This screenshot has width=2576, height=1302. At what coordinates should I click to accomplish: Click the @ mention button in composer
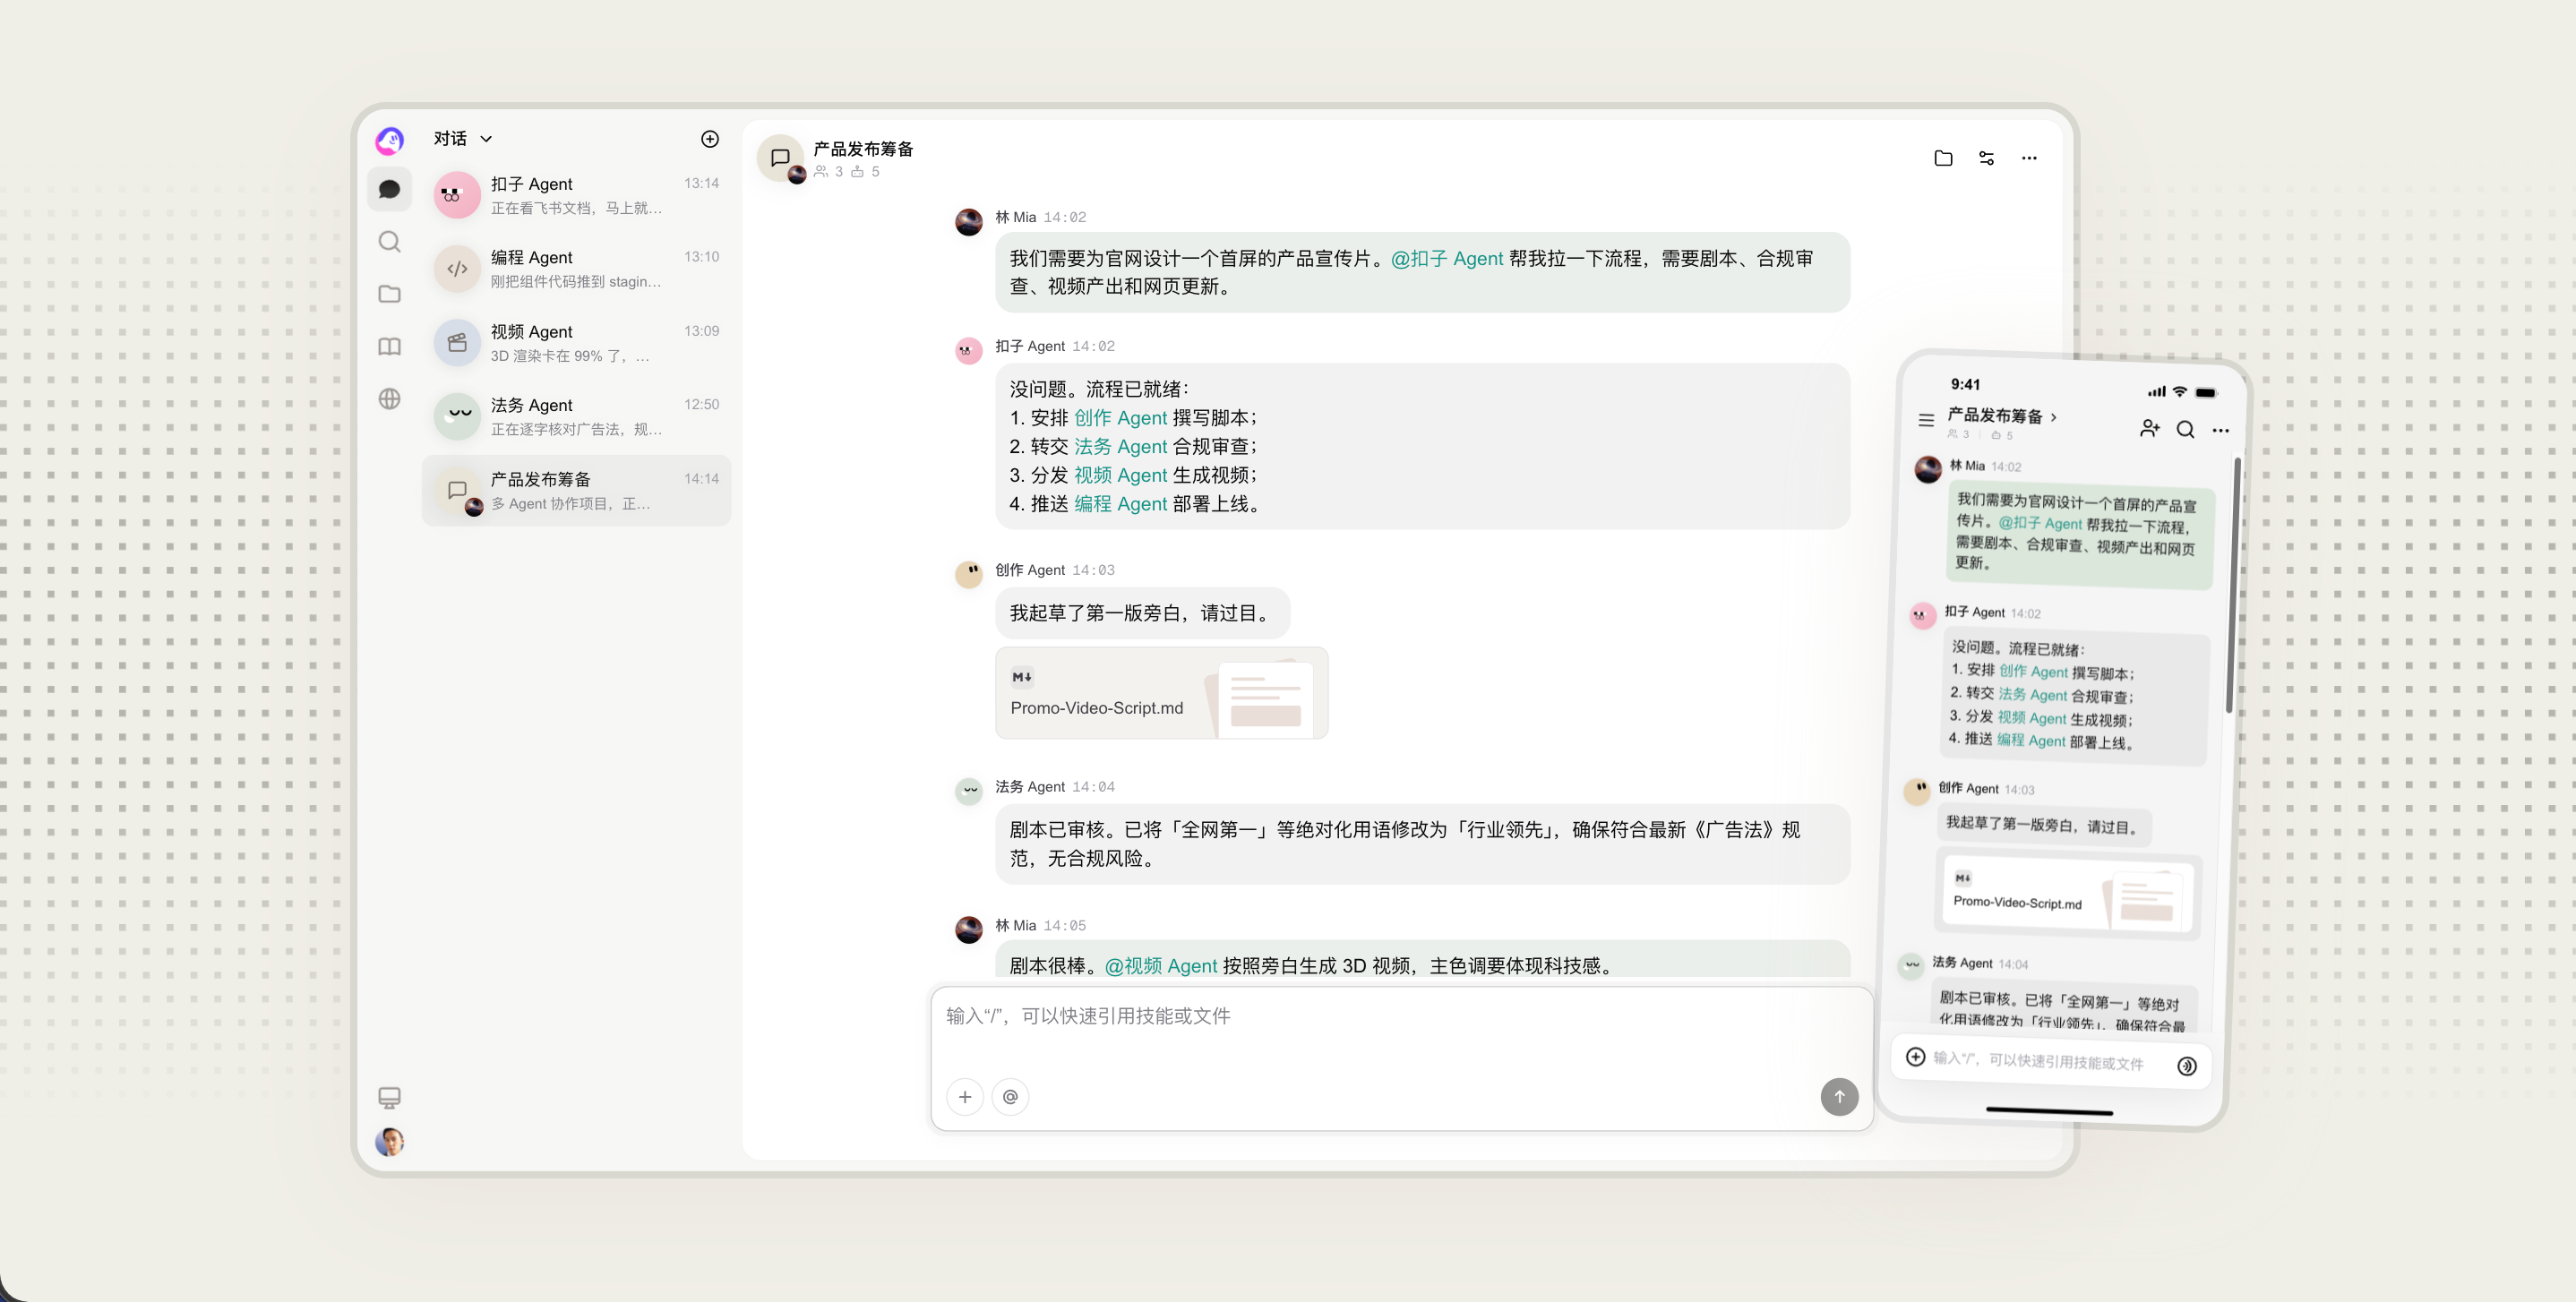click(1010, 1097)
